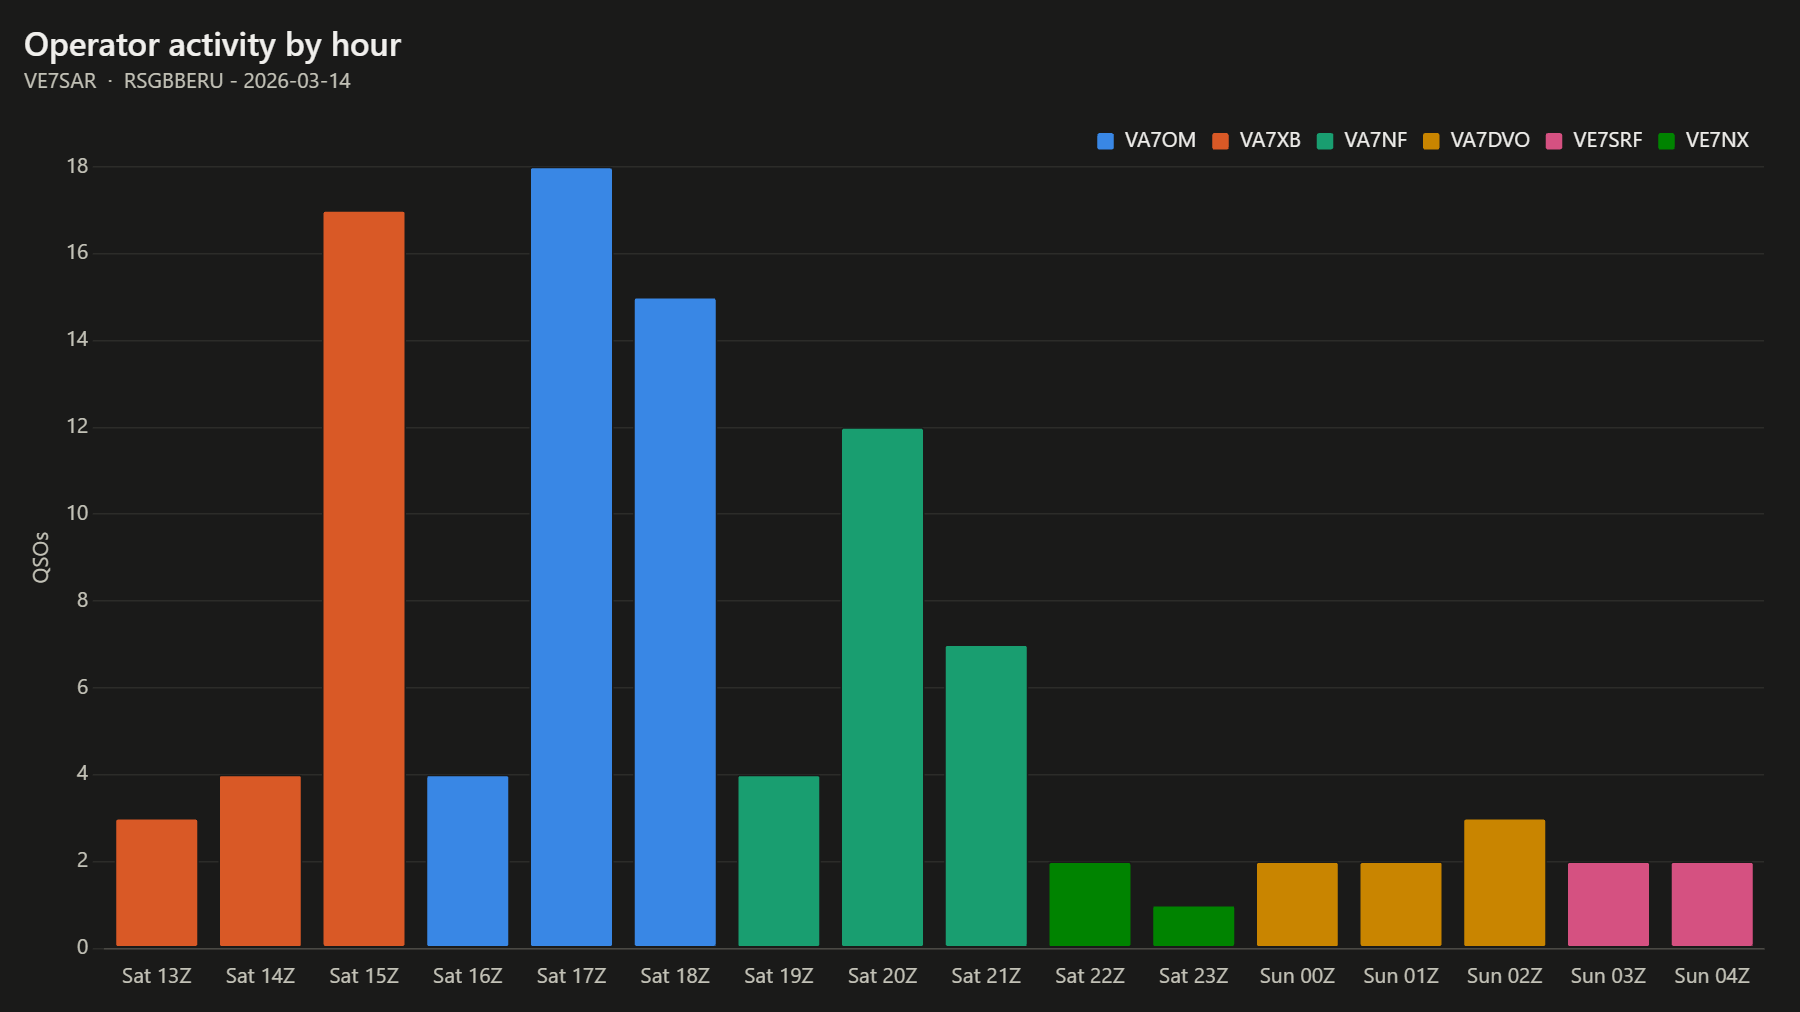Toggle the VA7DVO legend label
Image resolution: width=1800 pixels, height=1012 pixels.
tap(1490, 141)
